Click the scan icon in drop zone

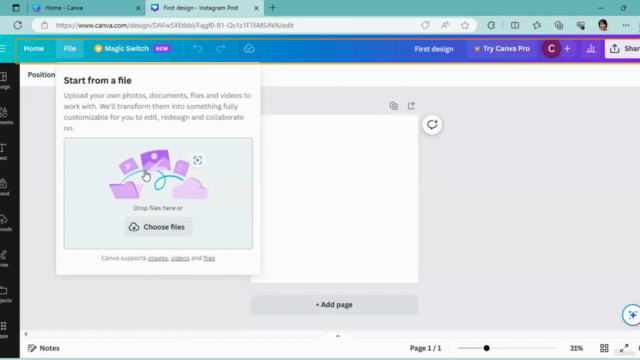198,160
